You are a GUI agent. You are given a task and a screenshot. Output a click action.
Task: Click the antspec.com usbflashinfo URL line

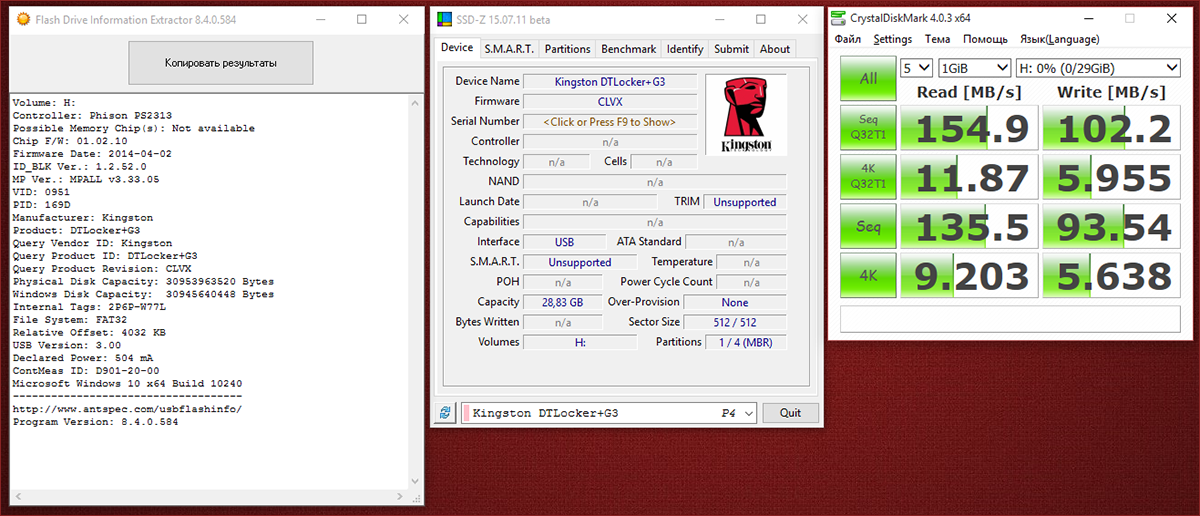(x=127, y=408)
